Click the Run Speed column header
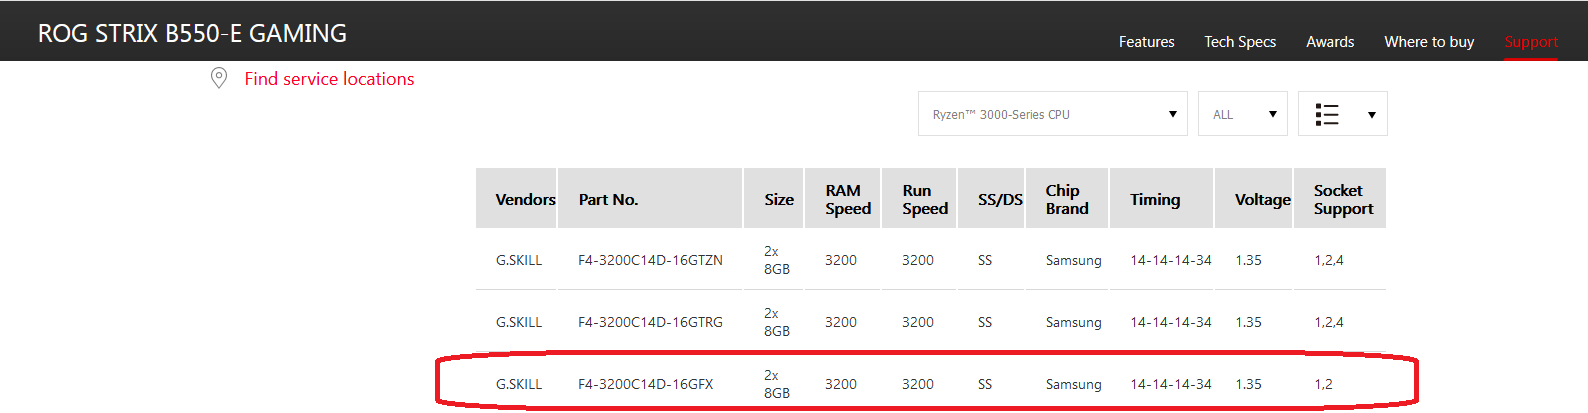The width and height of the screenshot is (1588, 413). tap(920, 199)
